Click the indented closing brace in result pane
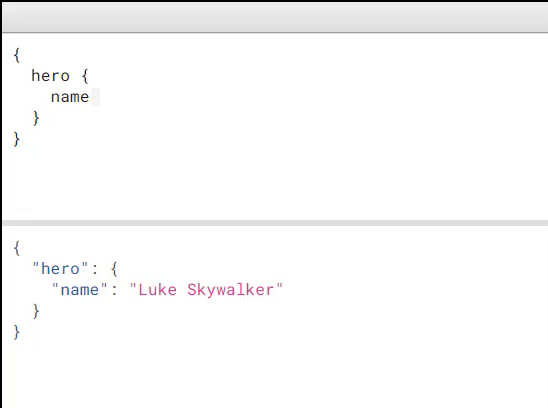Viewport: 548px width, 408px height. (36, 311)
